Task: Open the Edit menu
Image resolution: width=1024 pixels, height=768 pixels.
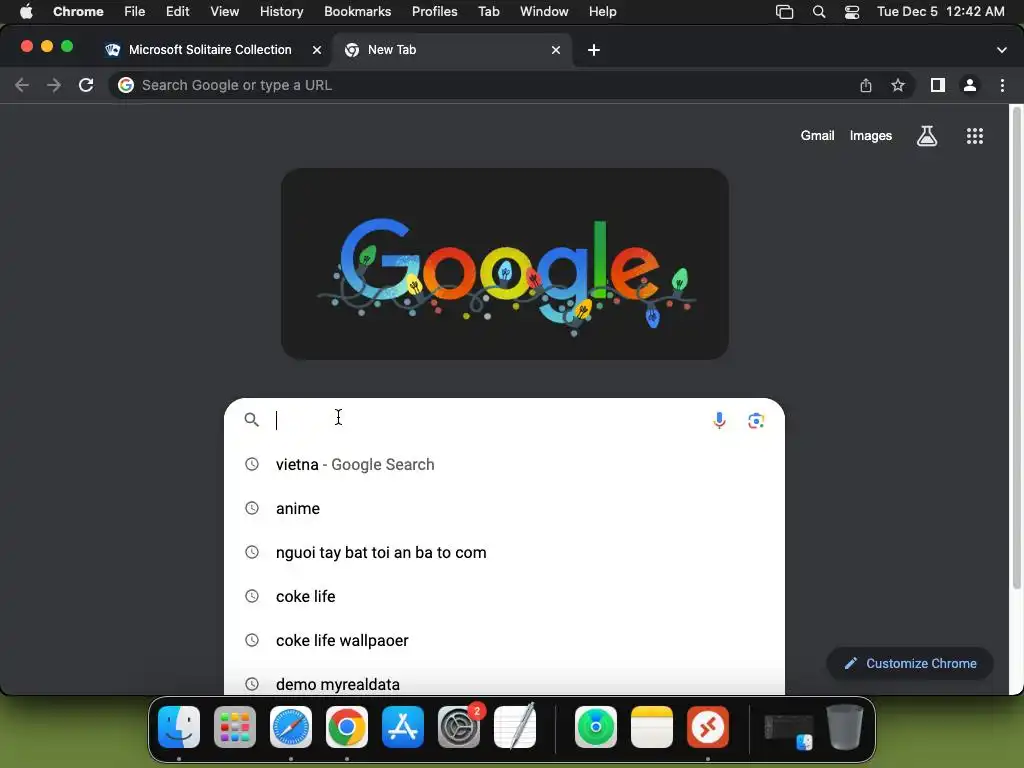Action: pos(177,12)
